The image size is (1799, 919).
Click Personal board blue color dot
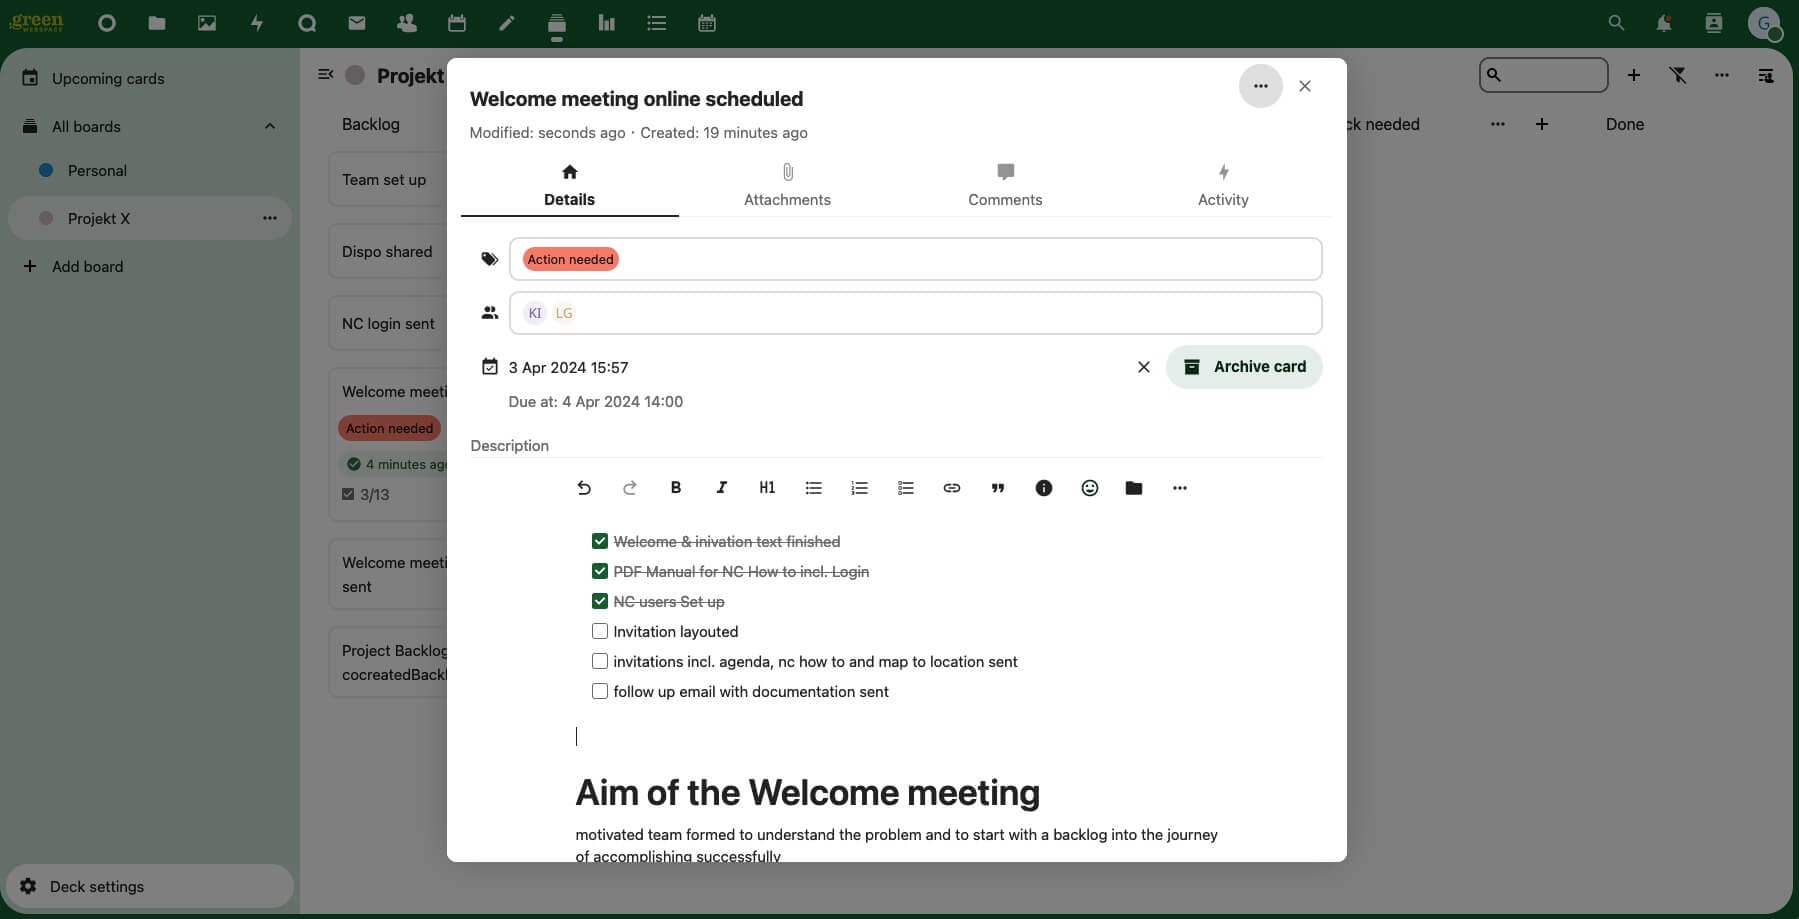(x=46, y=170)
